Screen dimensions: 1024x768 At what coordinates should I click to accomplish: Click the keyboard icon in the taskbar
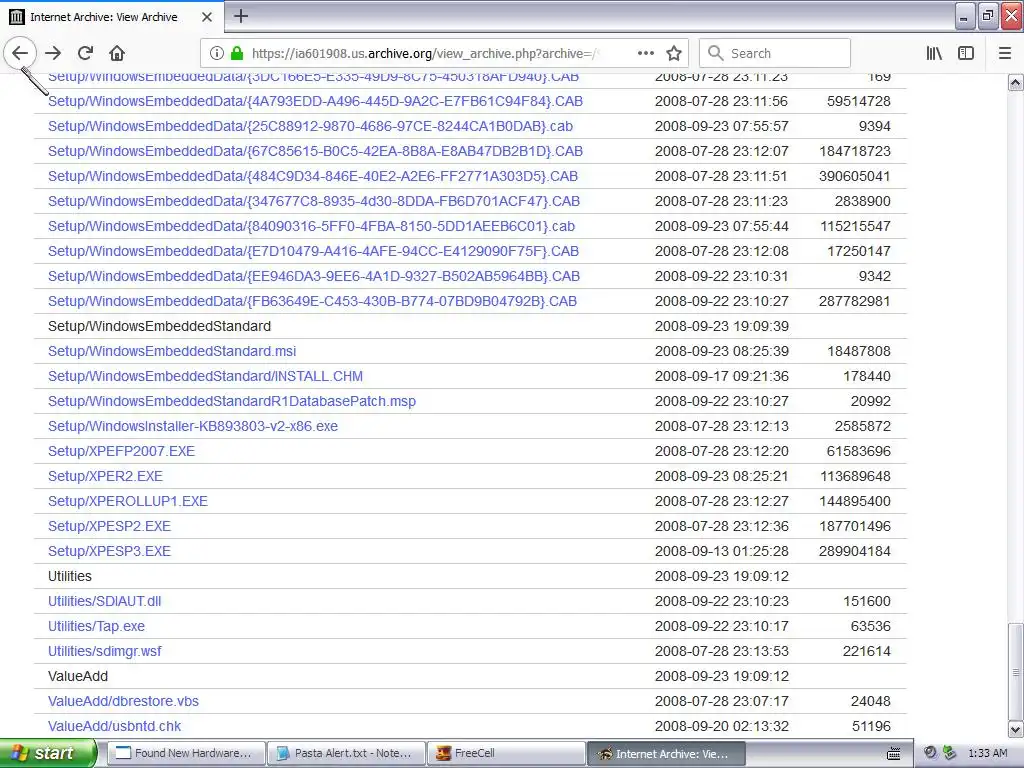tap(893, 754)
